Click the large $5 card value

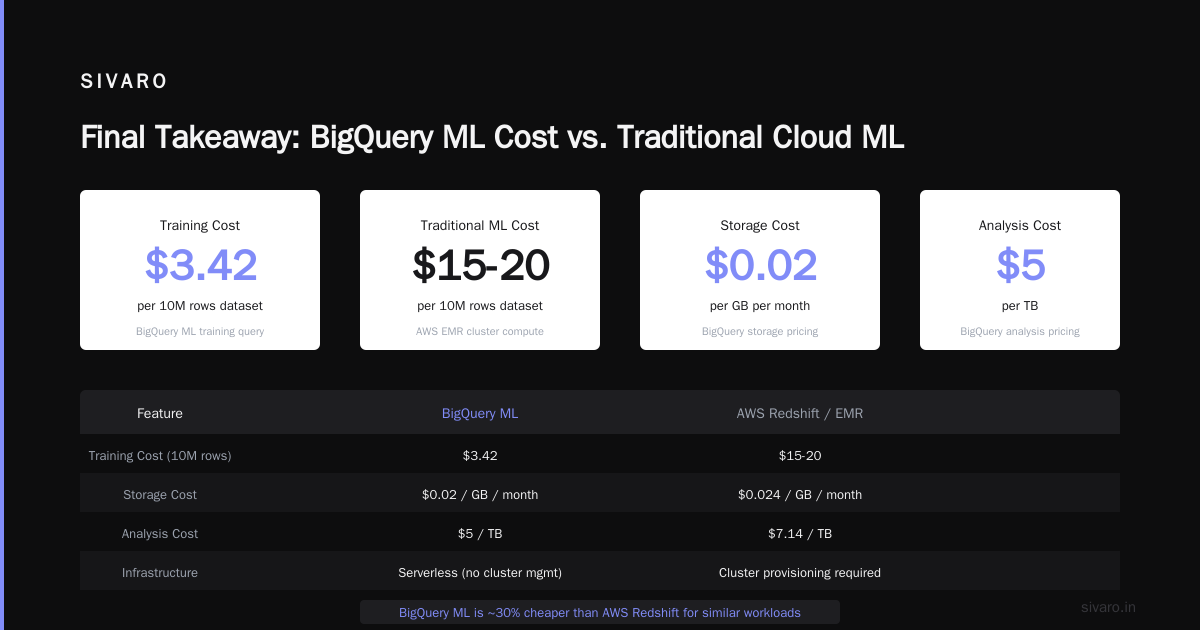[x=1021, y=265]
